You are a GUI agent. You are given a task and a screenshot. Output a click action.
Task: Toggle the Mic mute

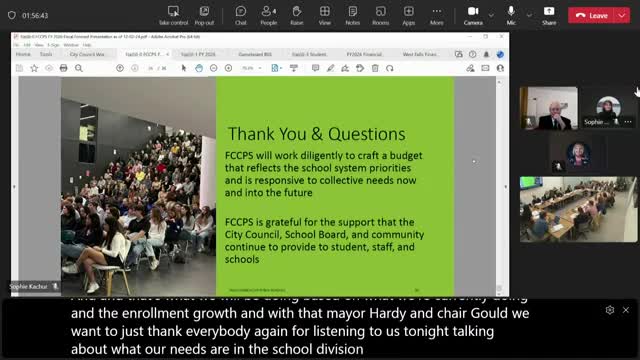(x=511, y=16)
